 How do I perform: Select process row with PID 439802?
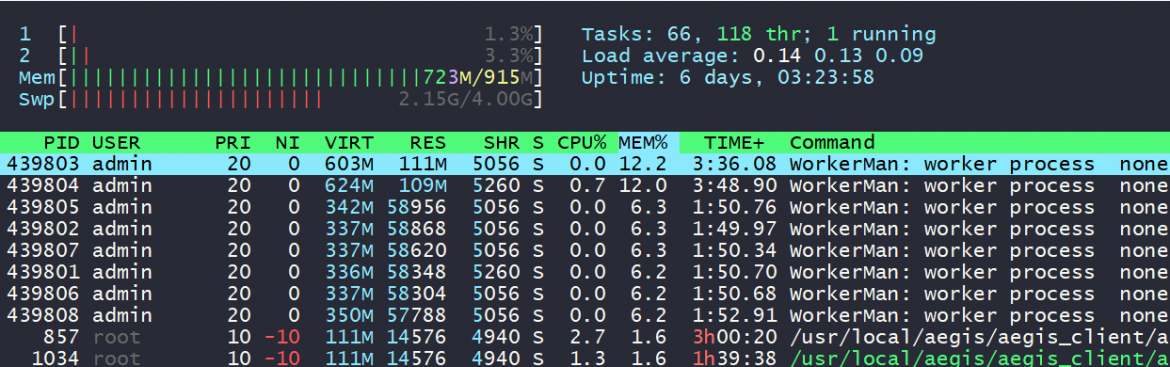click(585, 228)
